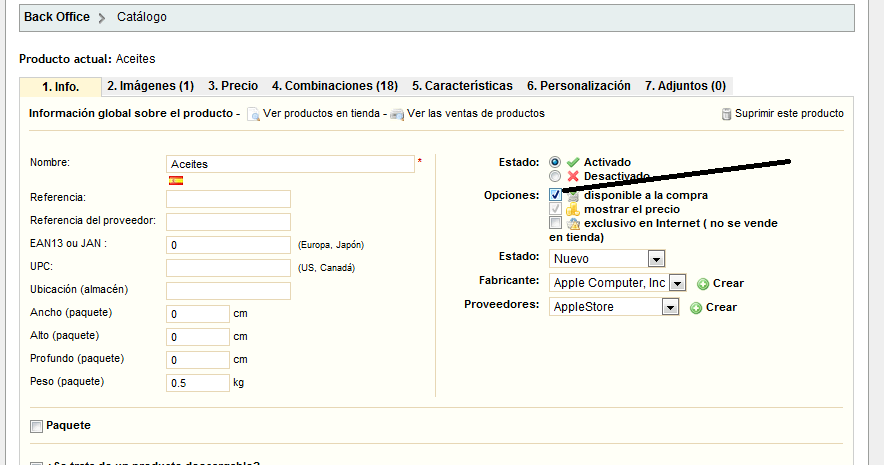Uncheck disponible a la compra checkbox
The height and width of the screenshot is (465, 884).
click(x=555, y=195)
